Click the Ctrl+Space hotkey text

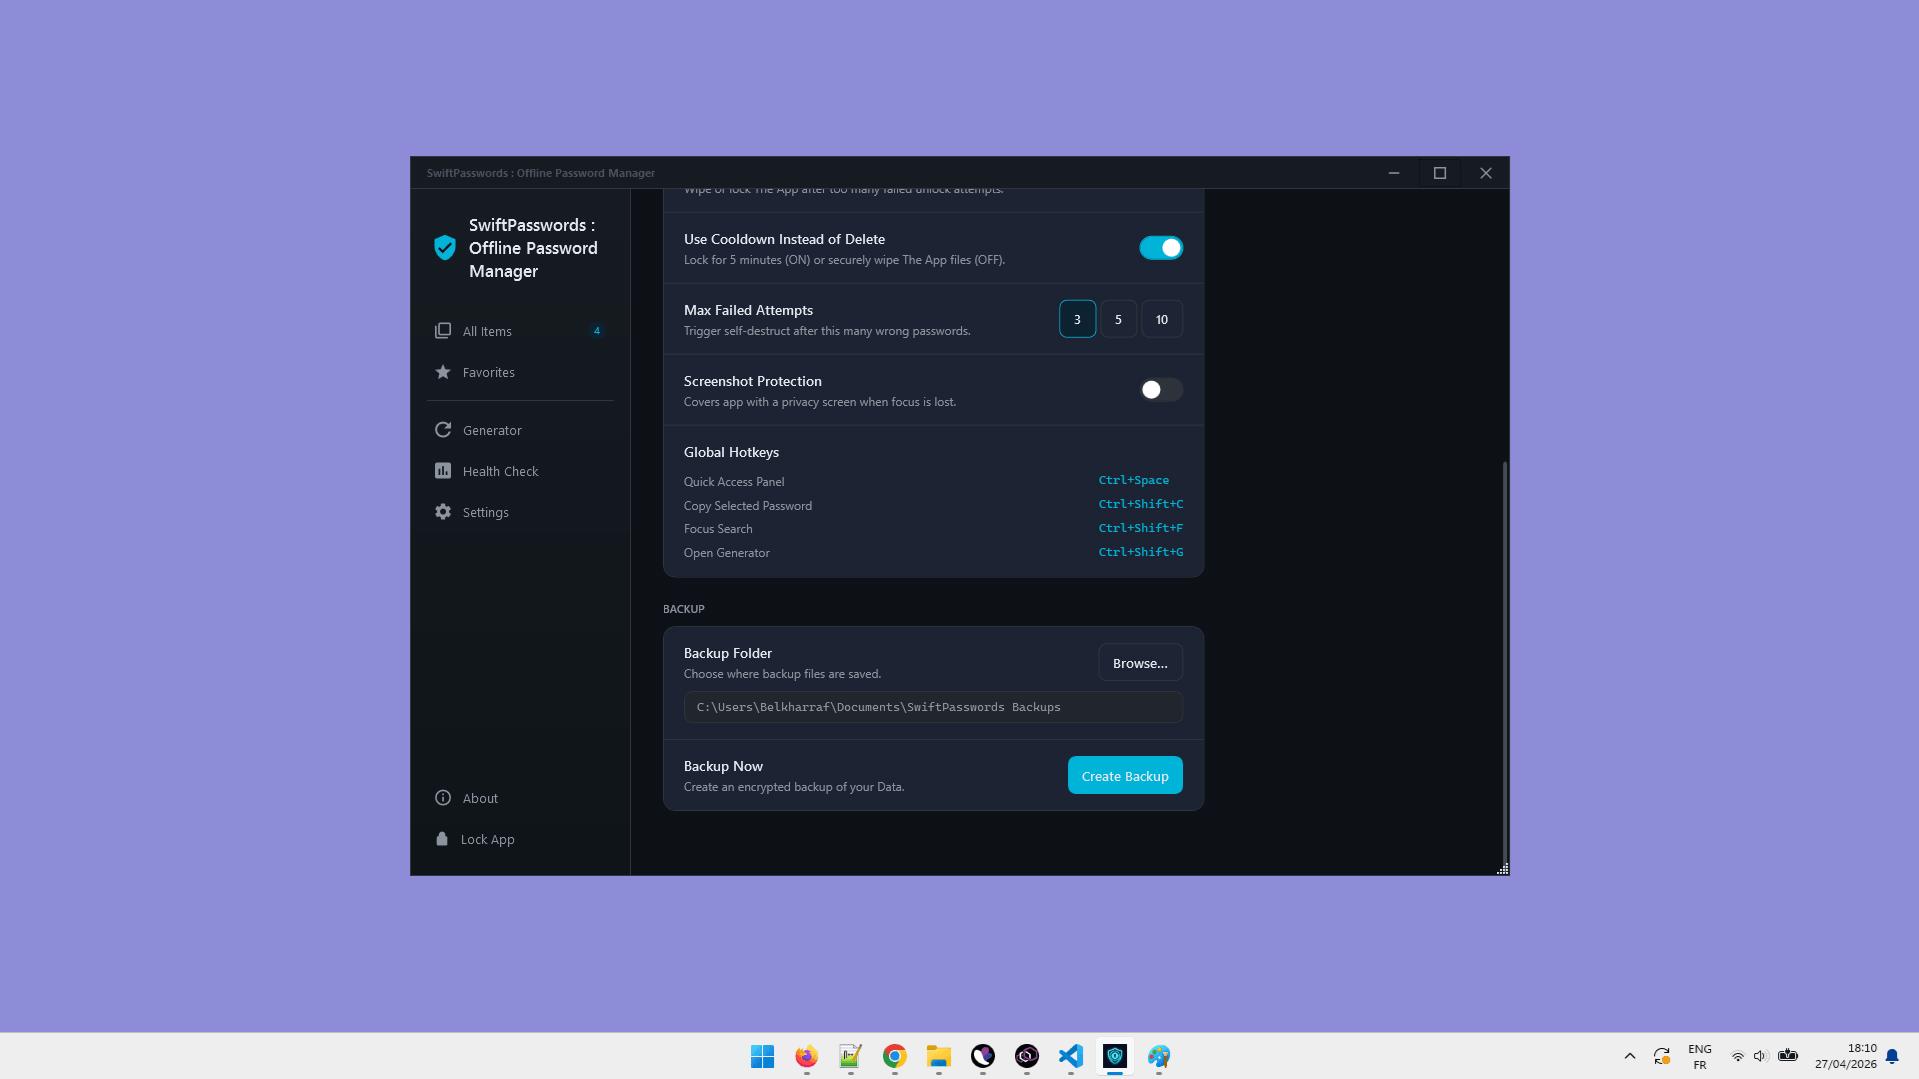click(1133, 480)
